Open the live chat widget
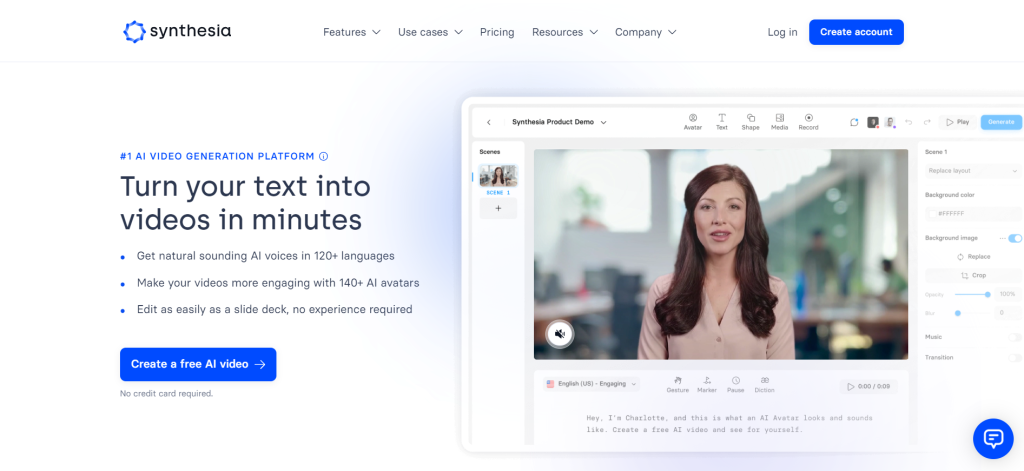The image size is (1024, 471). coord(993,438)
